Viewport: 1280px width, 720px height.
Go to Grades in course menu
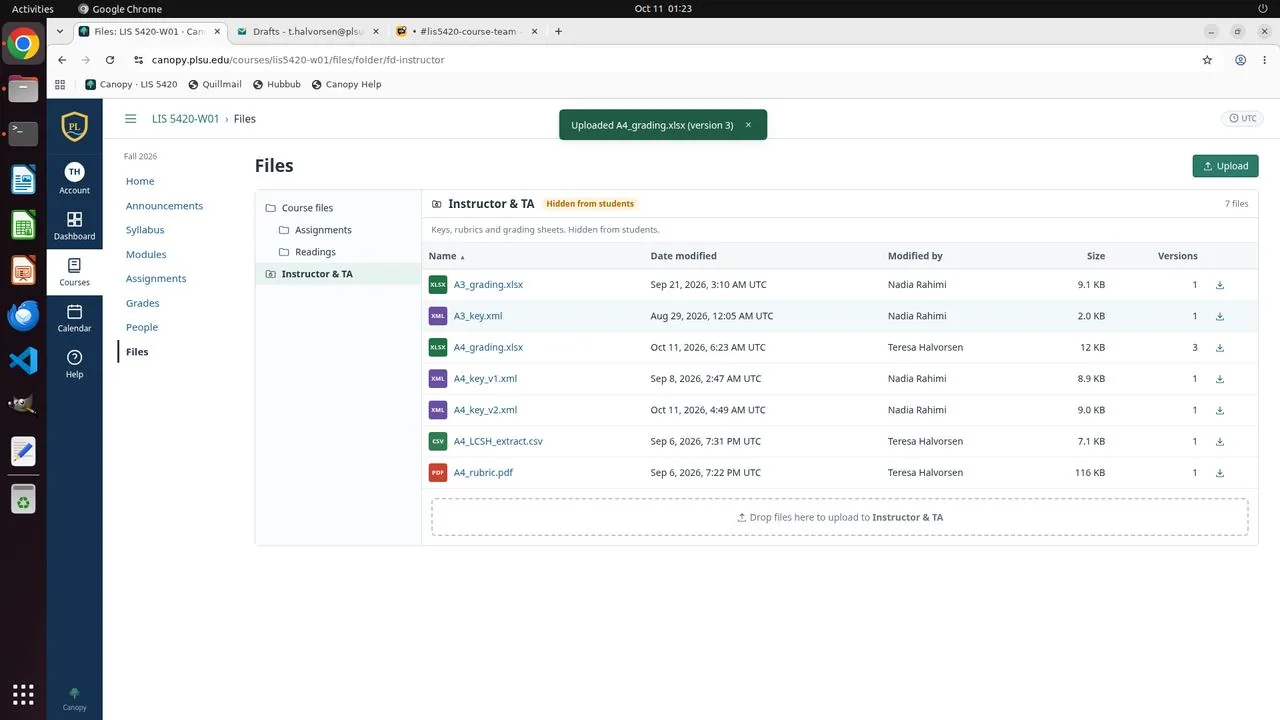(x=142, y=303)
